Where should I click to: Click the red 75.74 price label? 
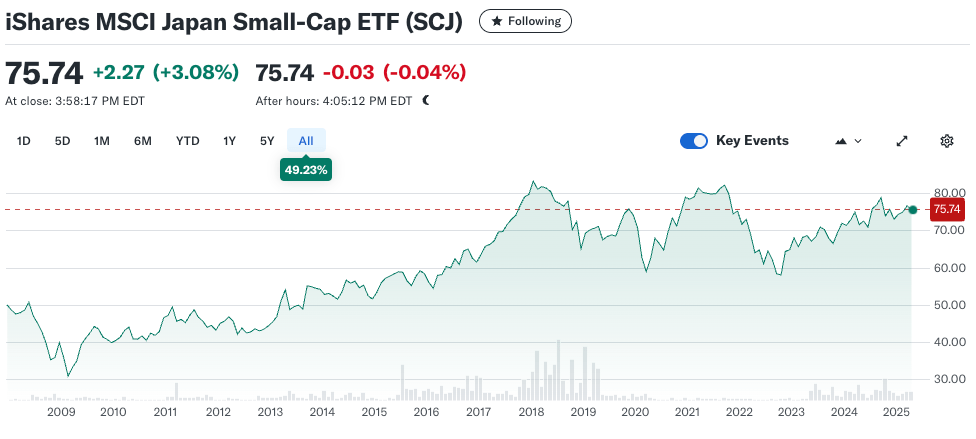click(946, 209)
